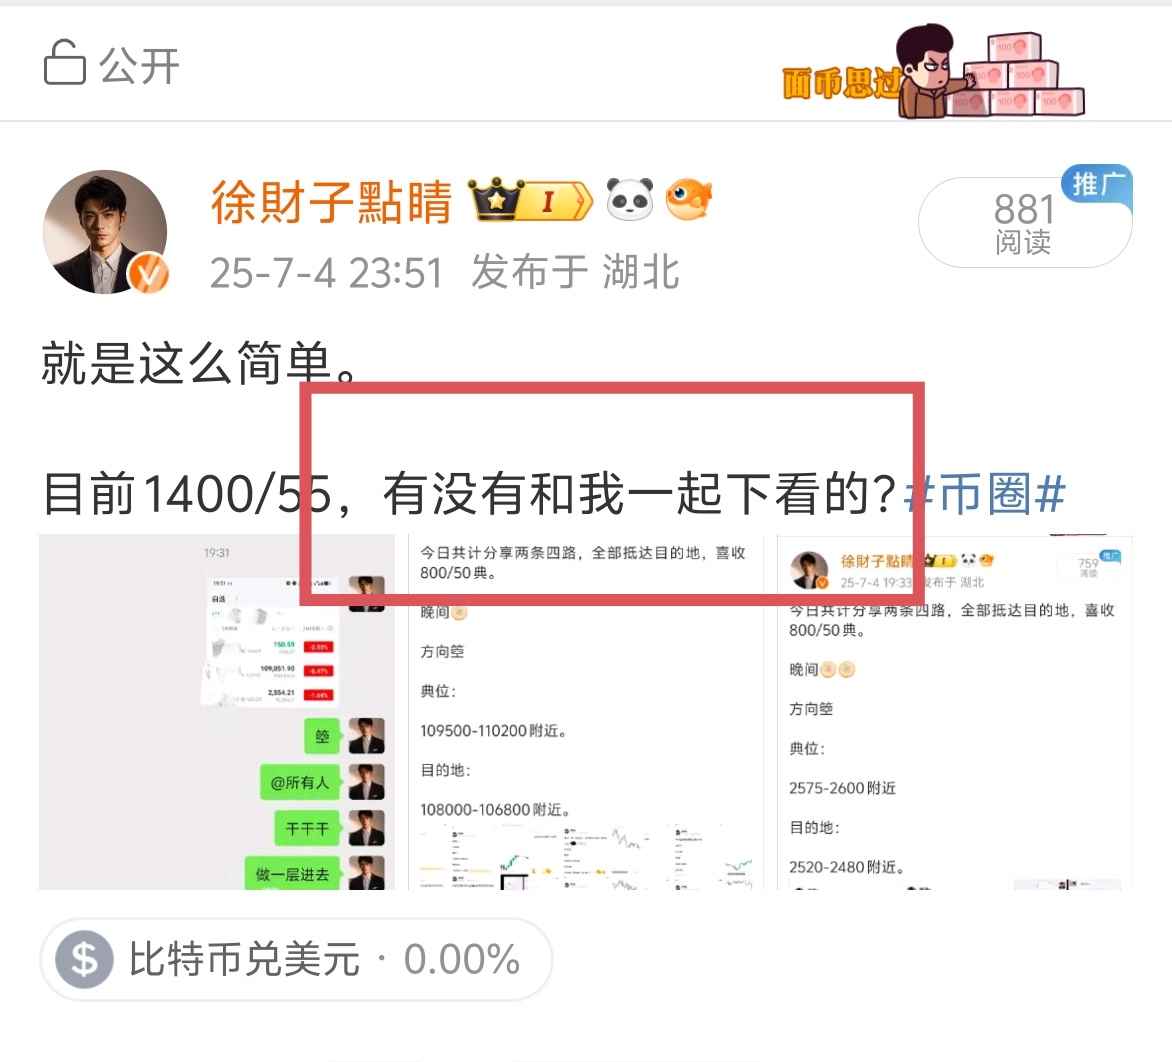This screenshot has height=1062, width=1172.
Task: Open the right thumbnail listing 2575-2600
Action: coord(954,711)
